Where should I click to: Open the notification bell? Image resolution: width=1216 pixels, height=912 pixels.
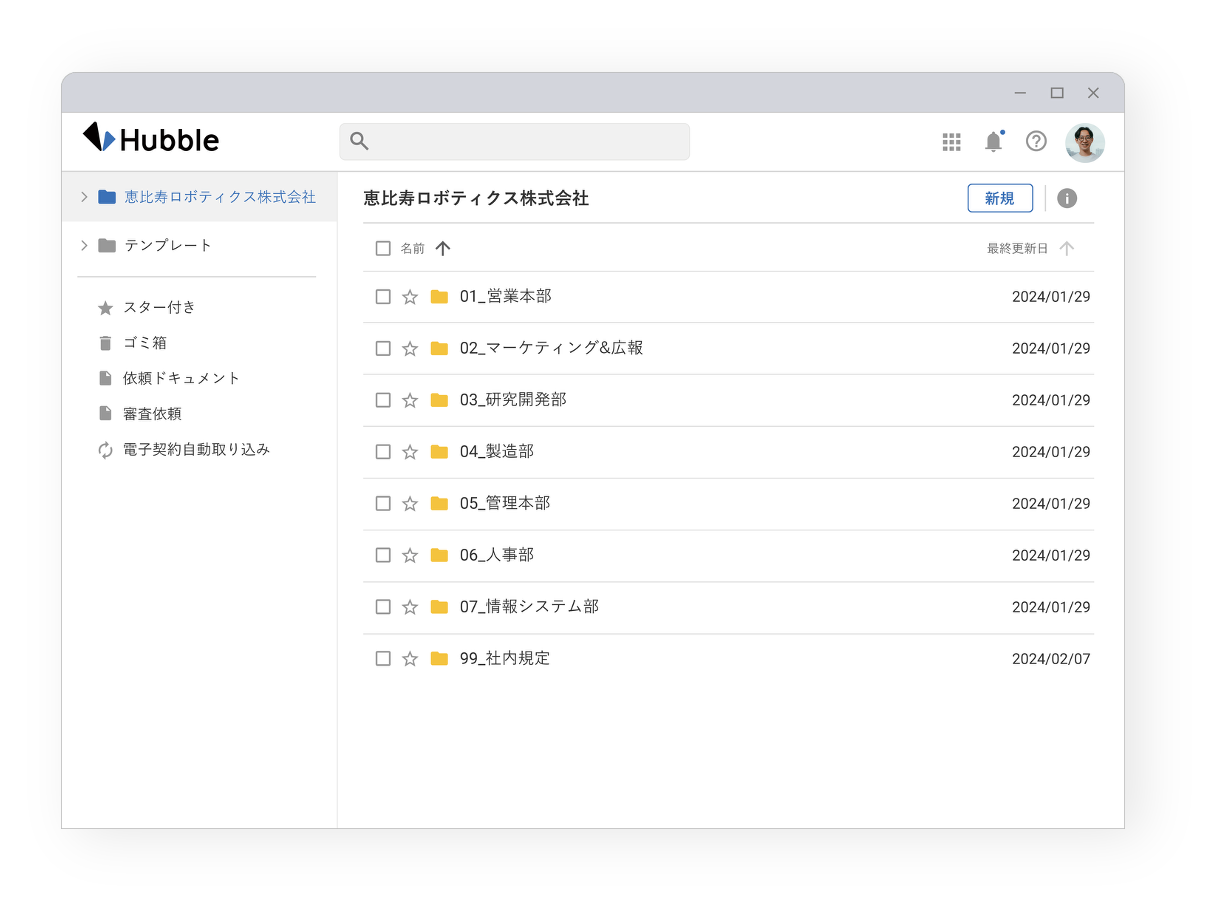click(x=993, y=141)
